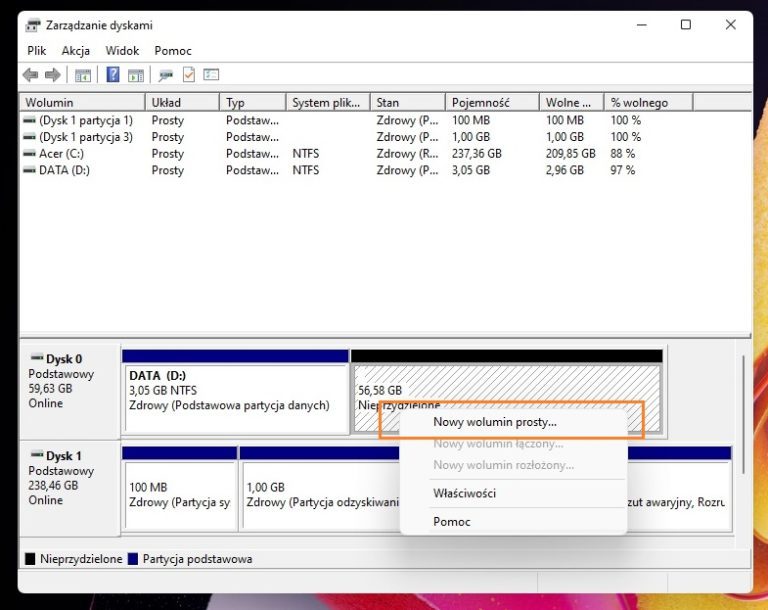Select the 100 MB system partition on Dysk 1

[180, 488]
